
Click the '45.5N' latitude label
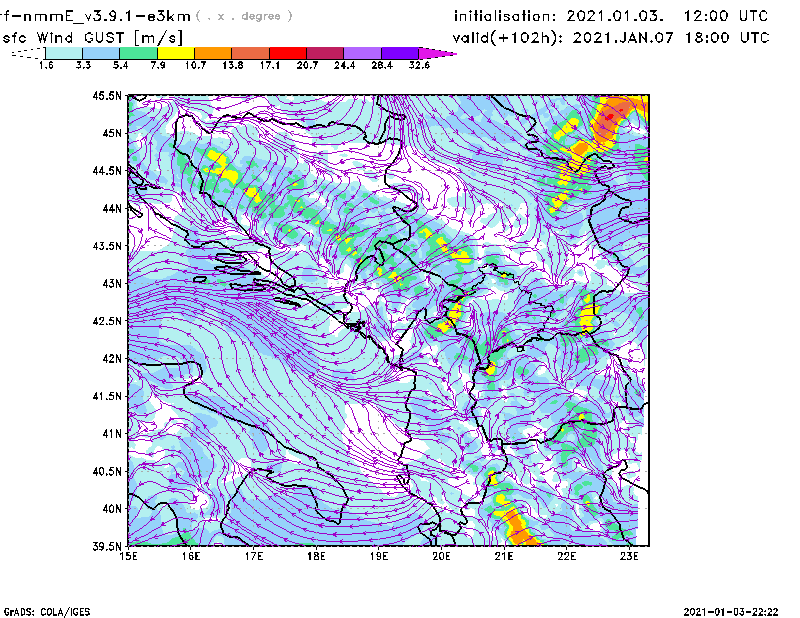pyautogui.click(x=107, y=95)
